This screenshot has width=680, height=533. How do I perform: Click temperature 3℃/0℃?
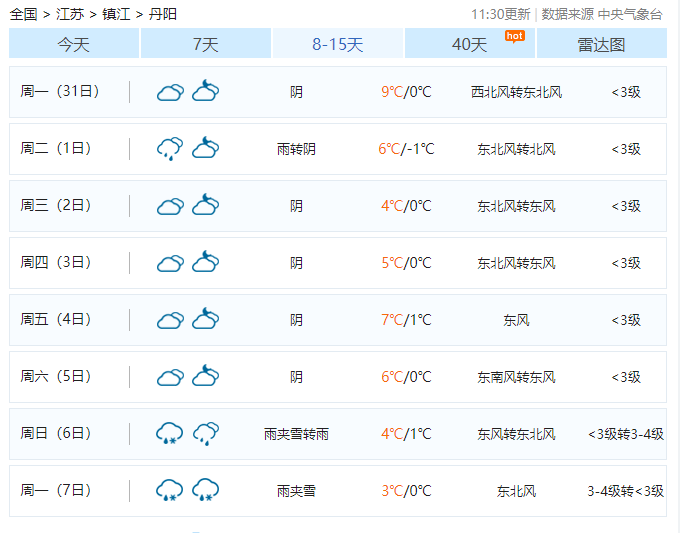(406, 491)
